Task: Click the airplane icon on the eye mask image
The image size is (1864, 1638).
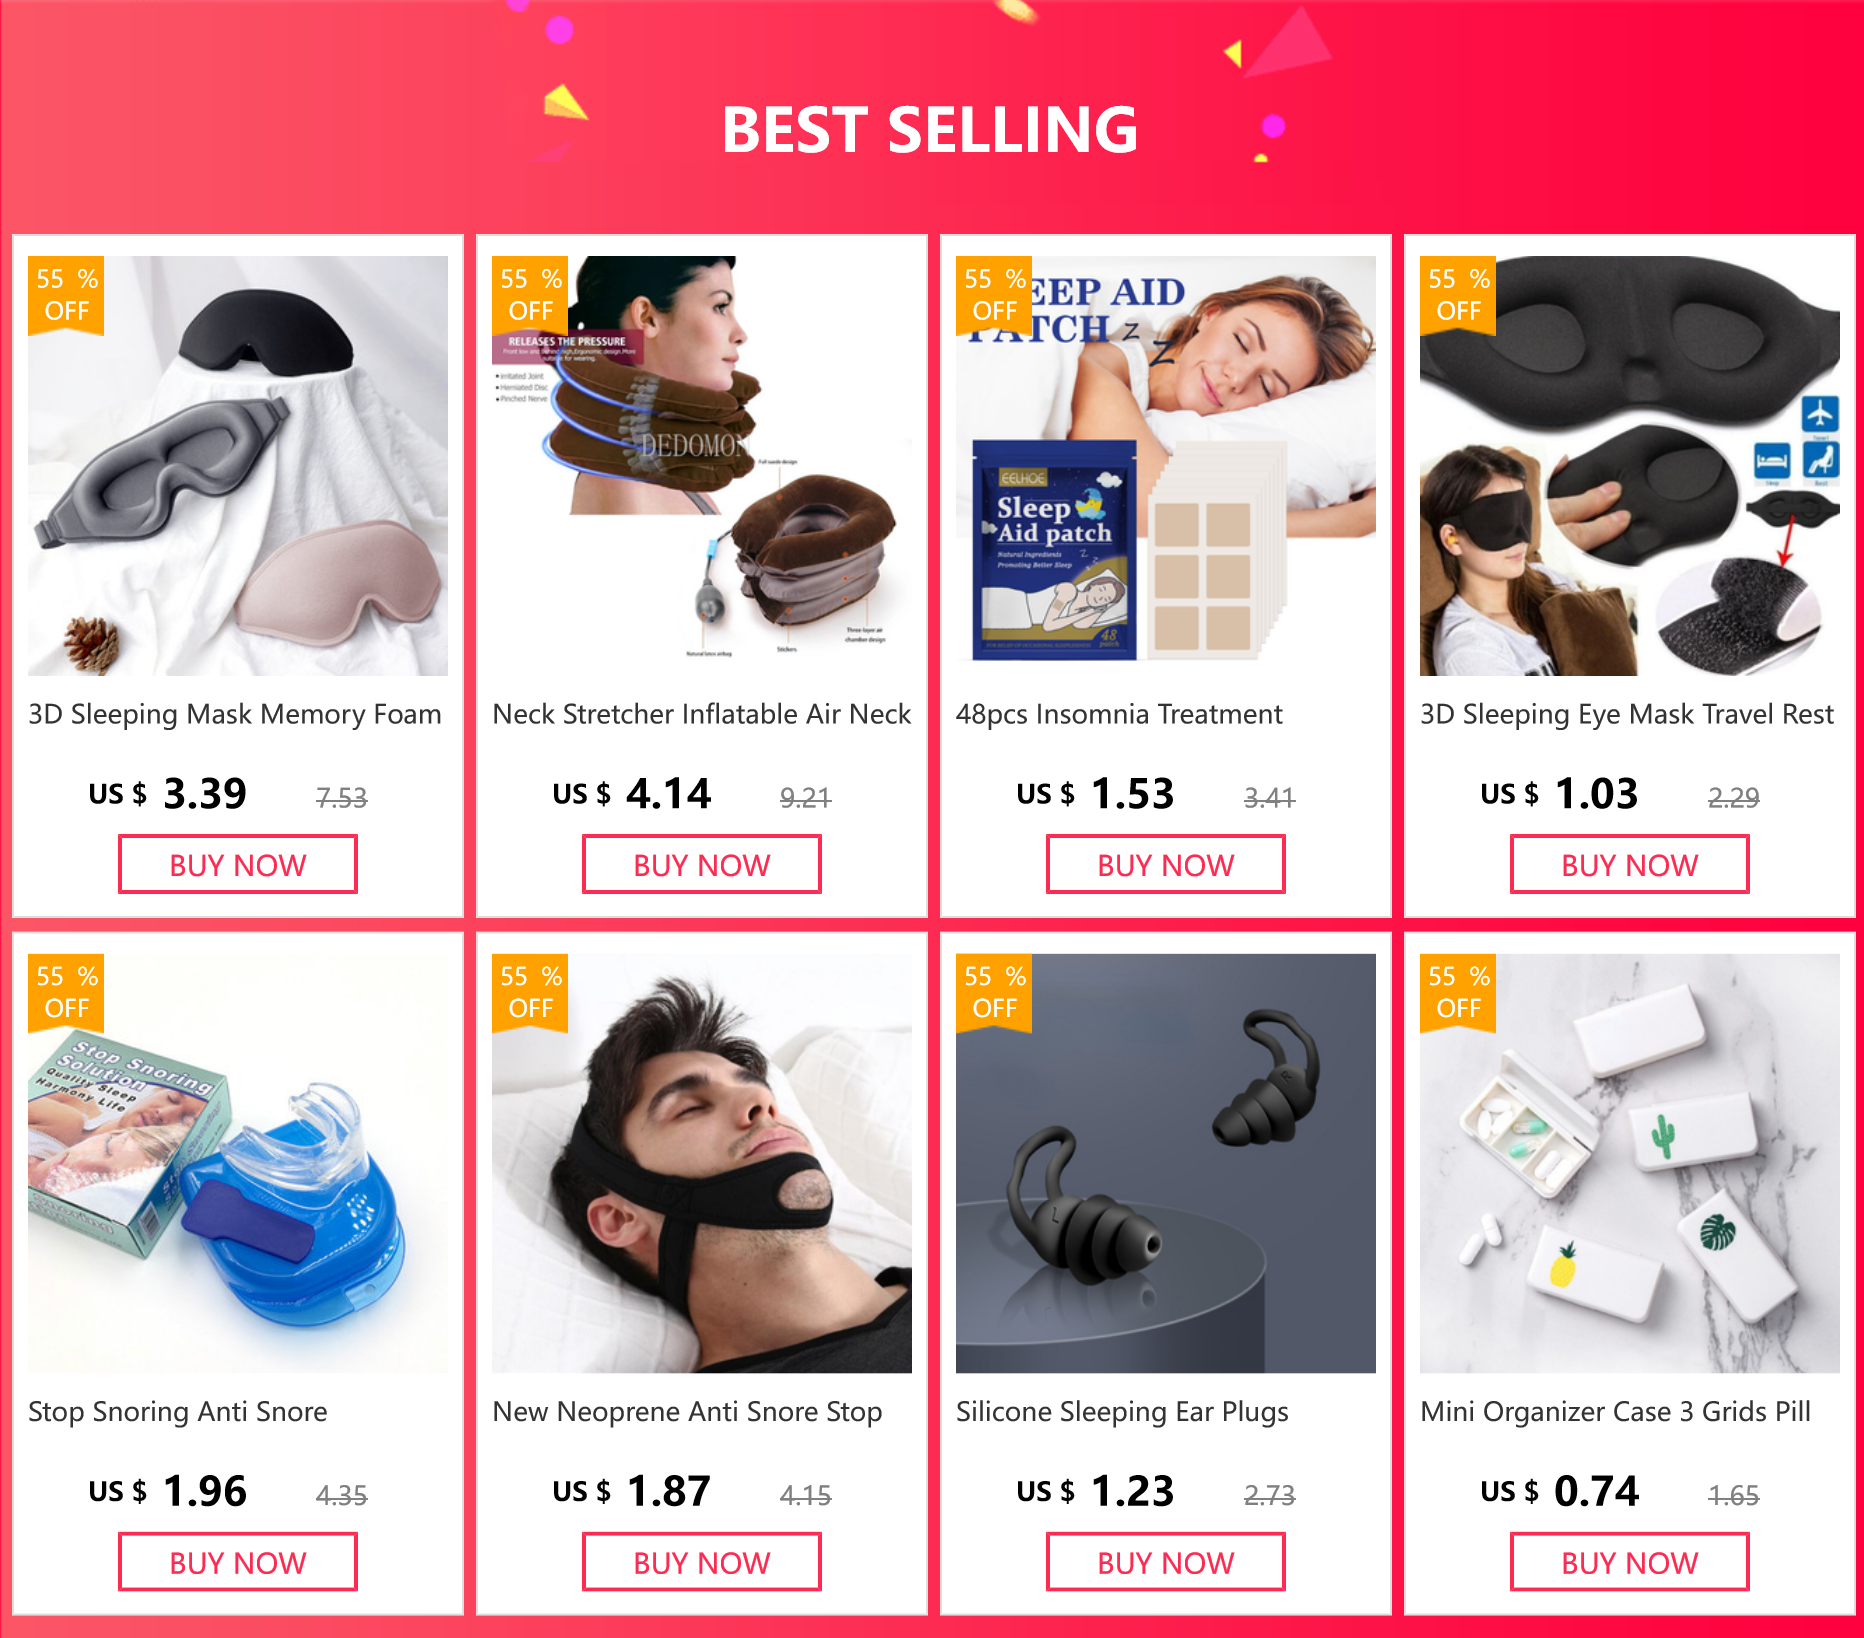Action: pyautogui.click(x=1820, y=413)
